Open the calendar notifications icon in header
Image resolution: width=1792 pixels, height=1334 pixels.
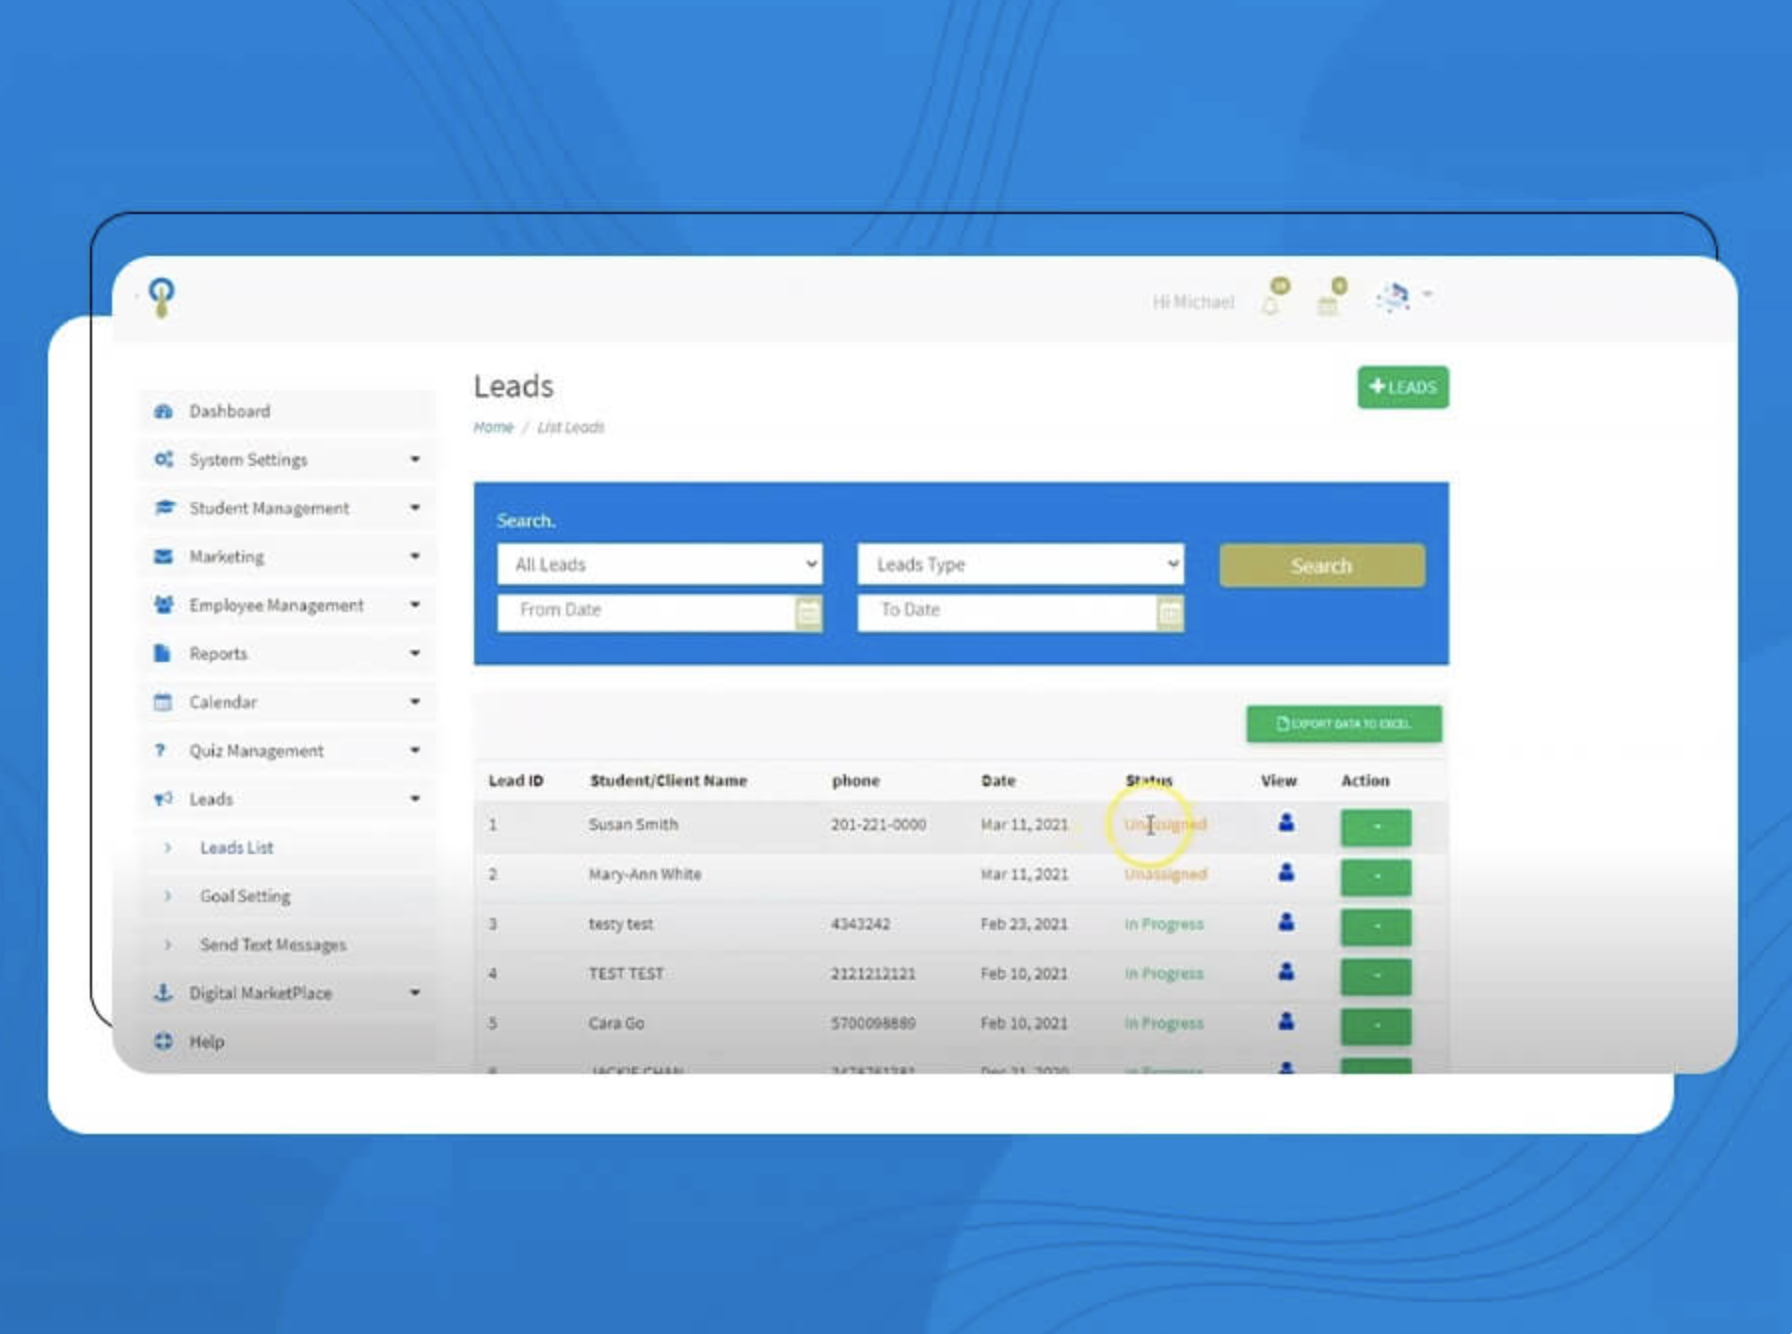[1328, 304]
